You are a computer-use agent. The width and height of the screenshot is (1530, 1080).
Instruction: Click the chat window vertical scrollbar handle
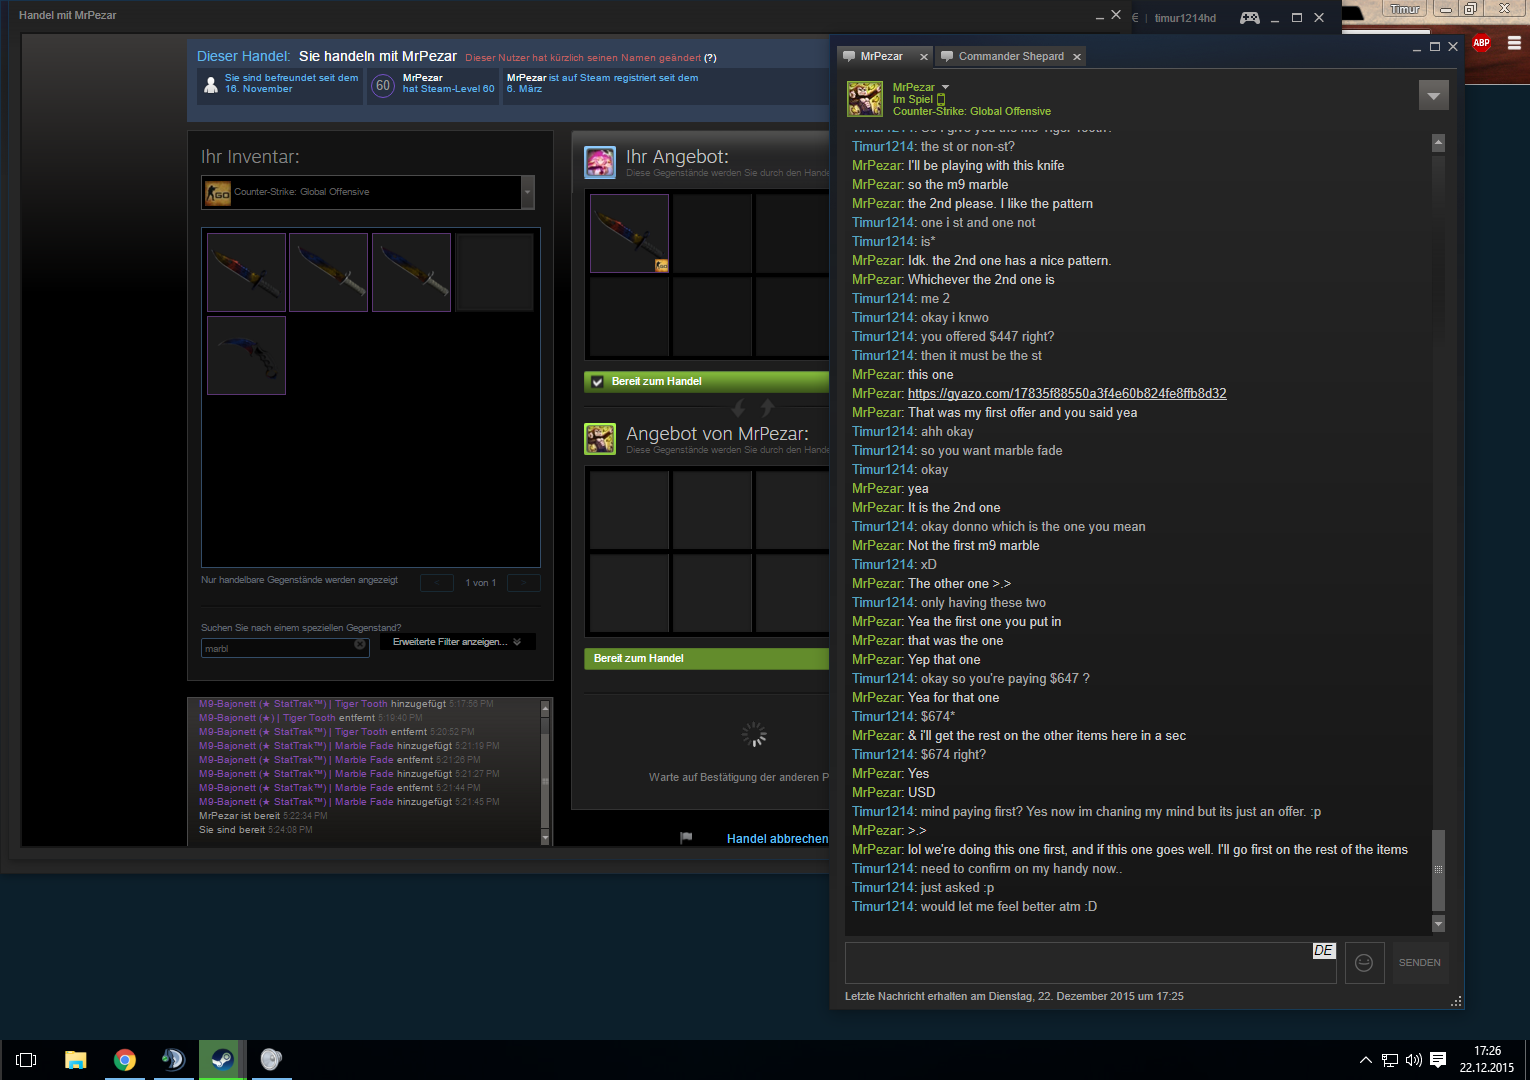point(1438,868)
